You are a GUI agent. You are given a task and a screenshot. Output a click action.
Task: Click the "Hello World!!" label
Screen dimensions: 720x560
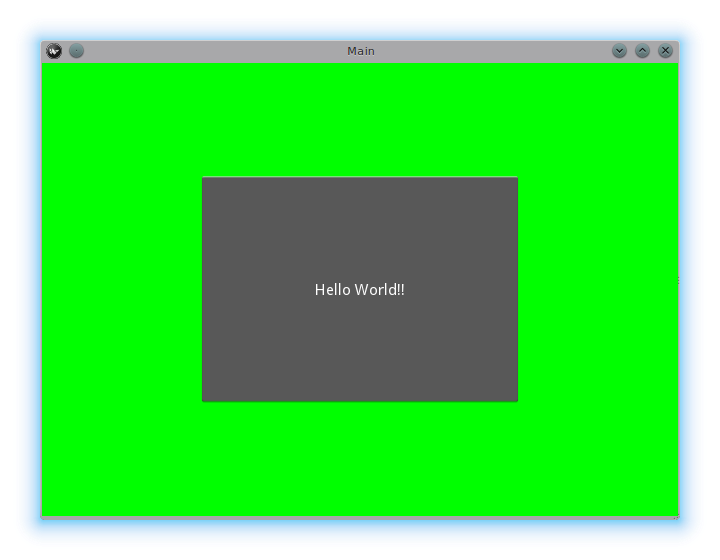coord(360,290)
